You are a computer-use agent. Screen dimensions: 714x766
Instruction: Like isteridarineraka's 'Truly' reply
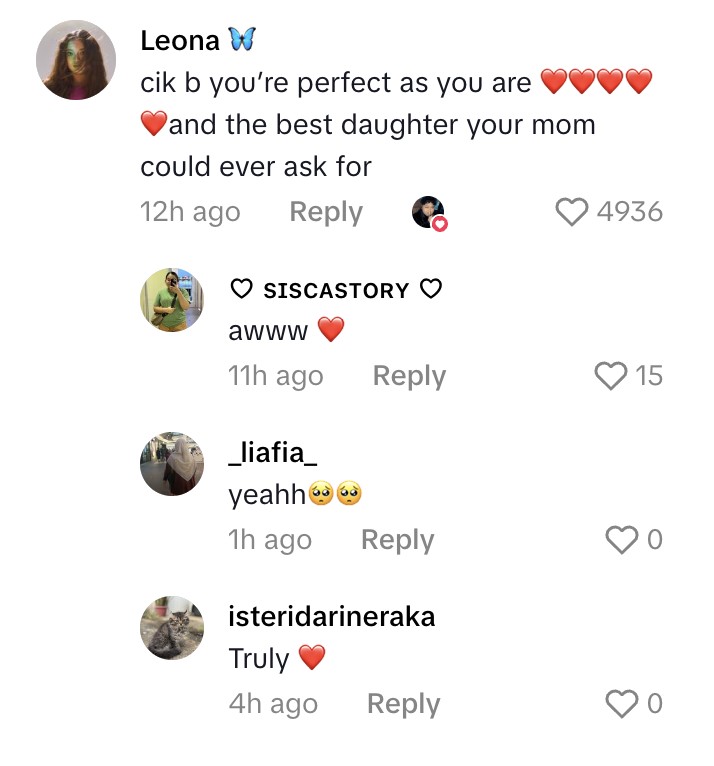point(622,704)
